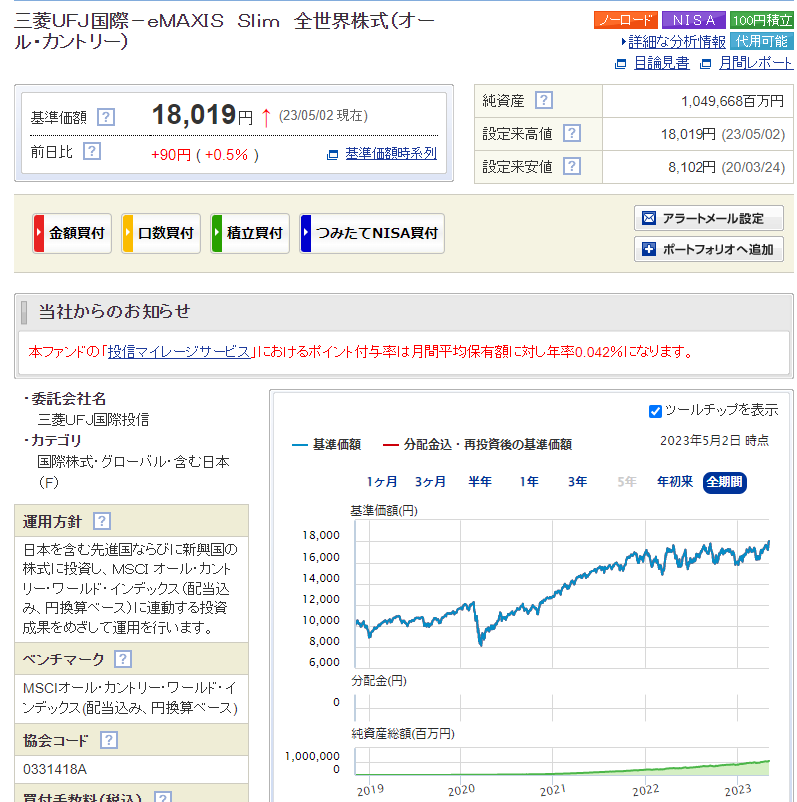This screenshot has height=802, width=797.
Task: Click the 積立買付 button
Action: click(250, 233)
